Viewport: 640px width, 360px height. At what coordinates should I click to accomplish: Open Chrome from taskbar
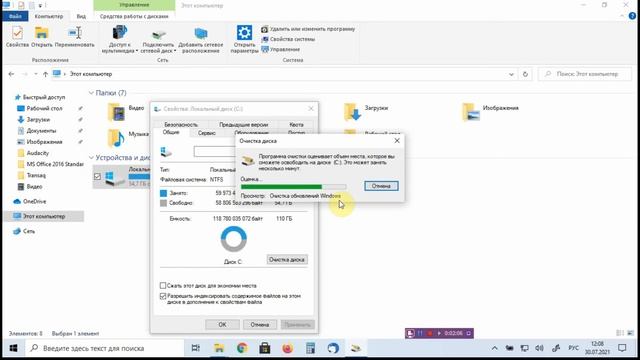coord(242,348)
